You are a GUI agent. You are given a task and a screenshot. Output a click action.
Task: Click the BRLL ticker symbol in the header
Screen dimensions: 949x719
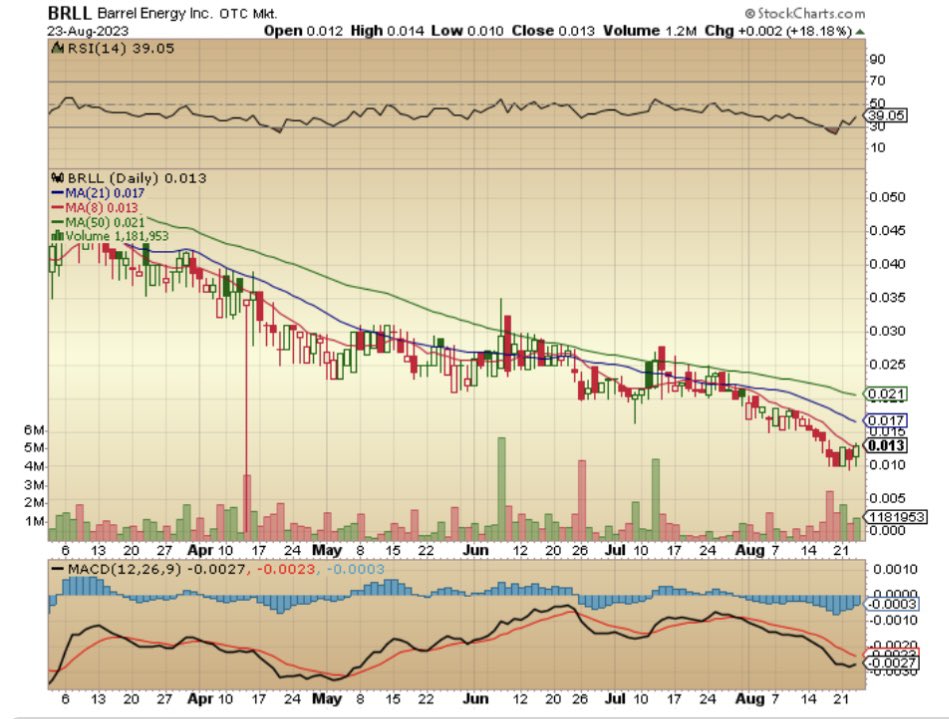pyautogui.click(x=70, y=13)
